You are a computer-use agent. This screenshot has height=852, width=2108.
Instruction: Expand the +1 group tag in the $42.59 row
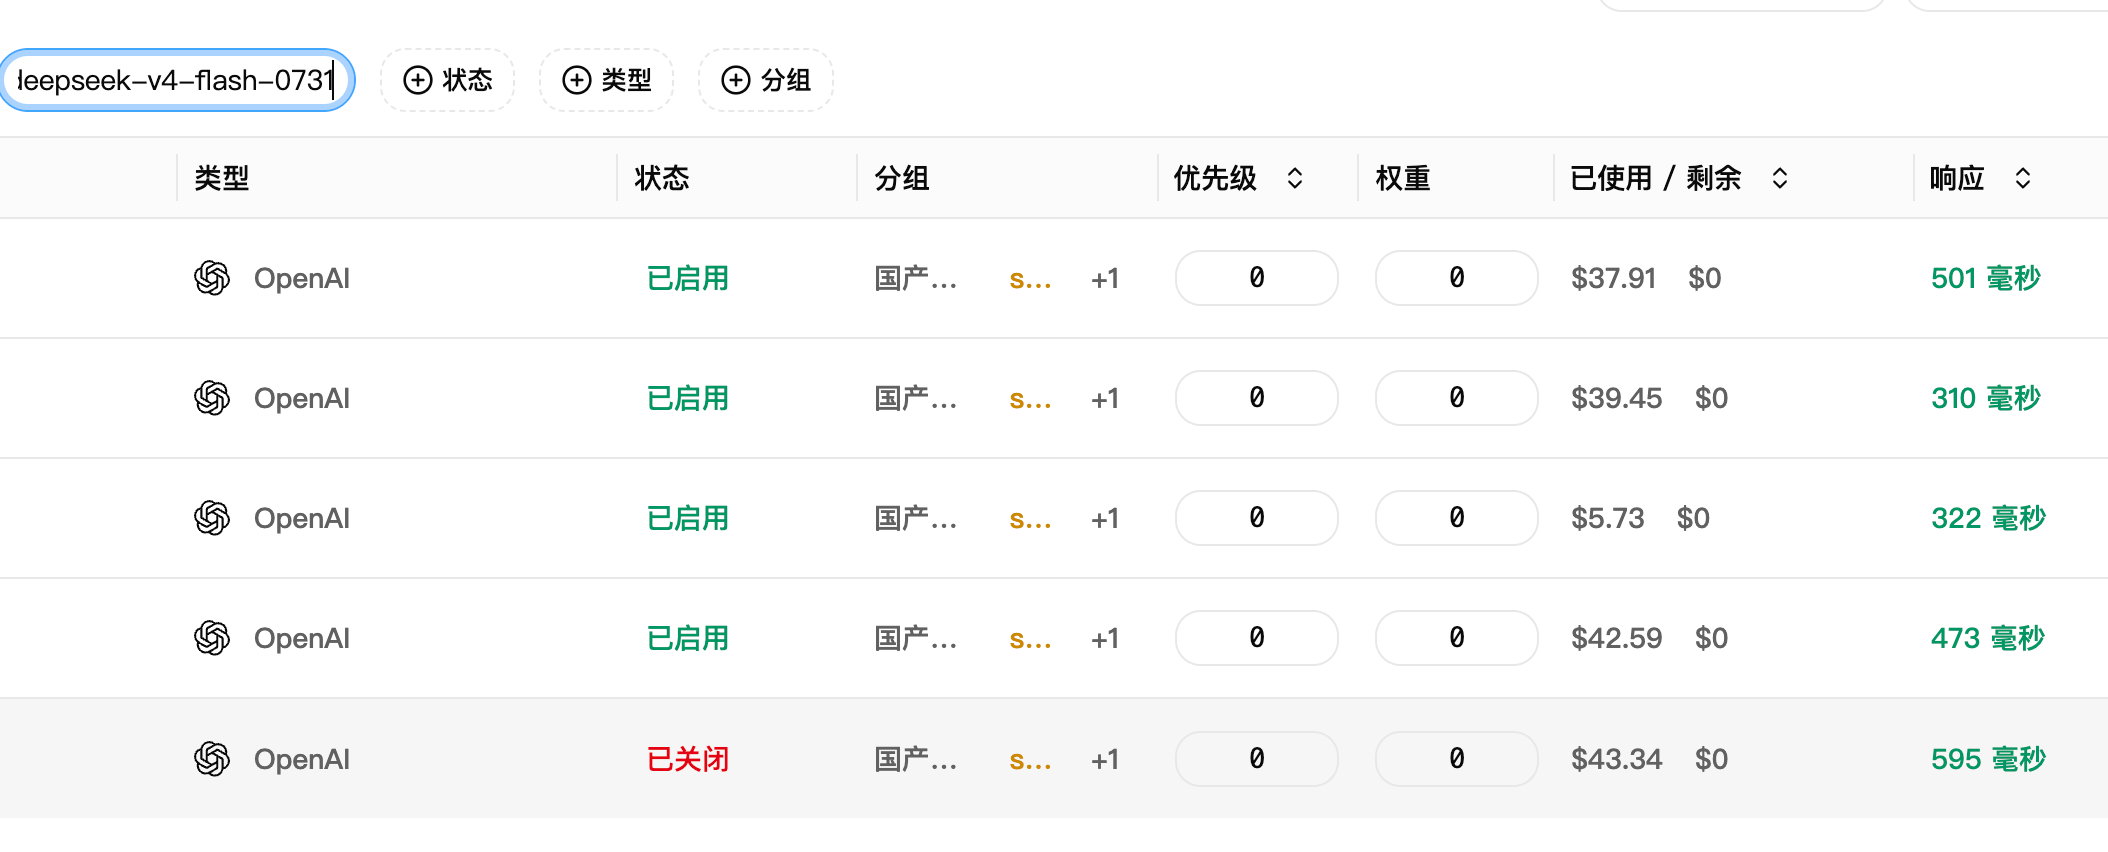(1105, 638)
